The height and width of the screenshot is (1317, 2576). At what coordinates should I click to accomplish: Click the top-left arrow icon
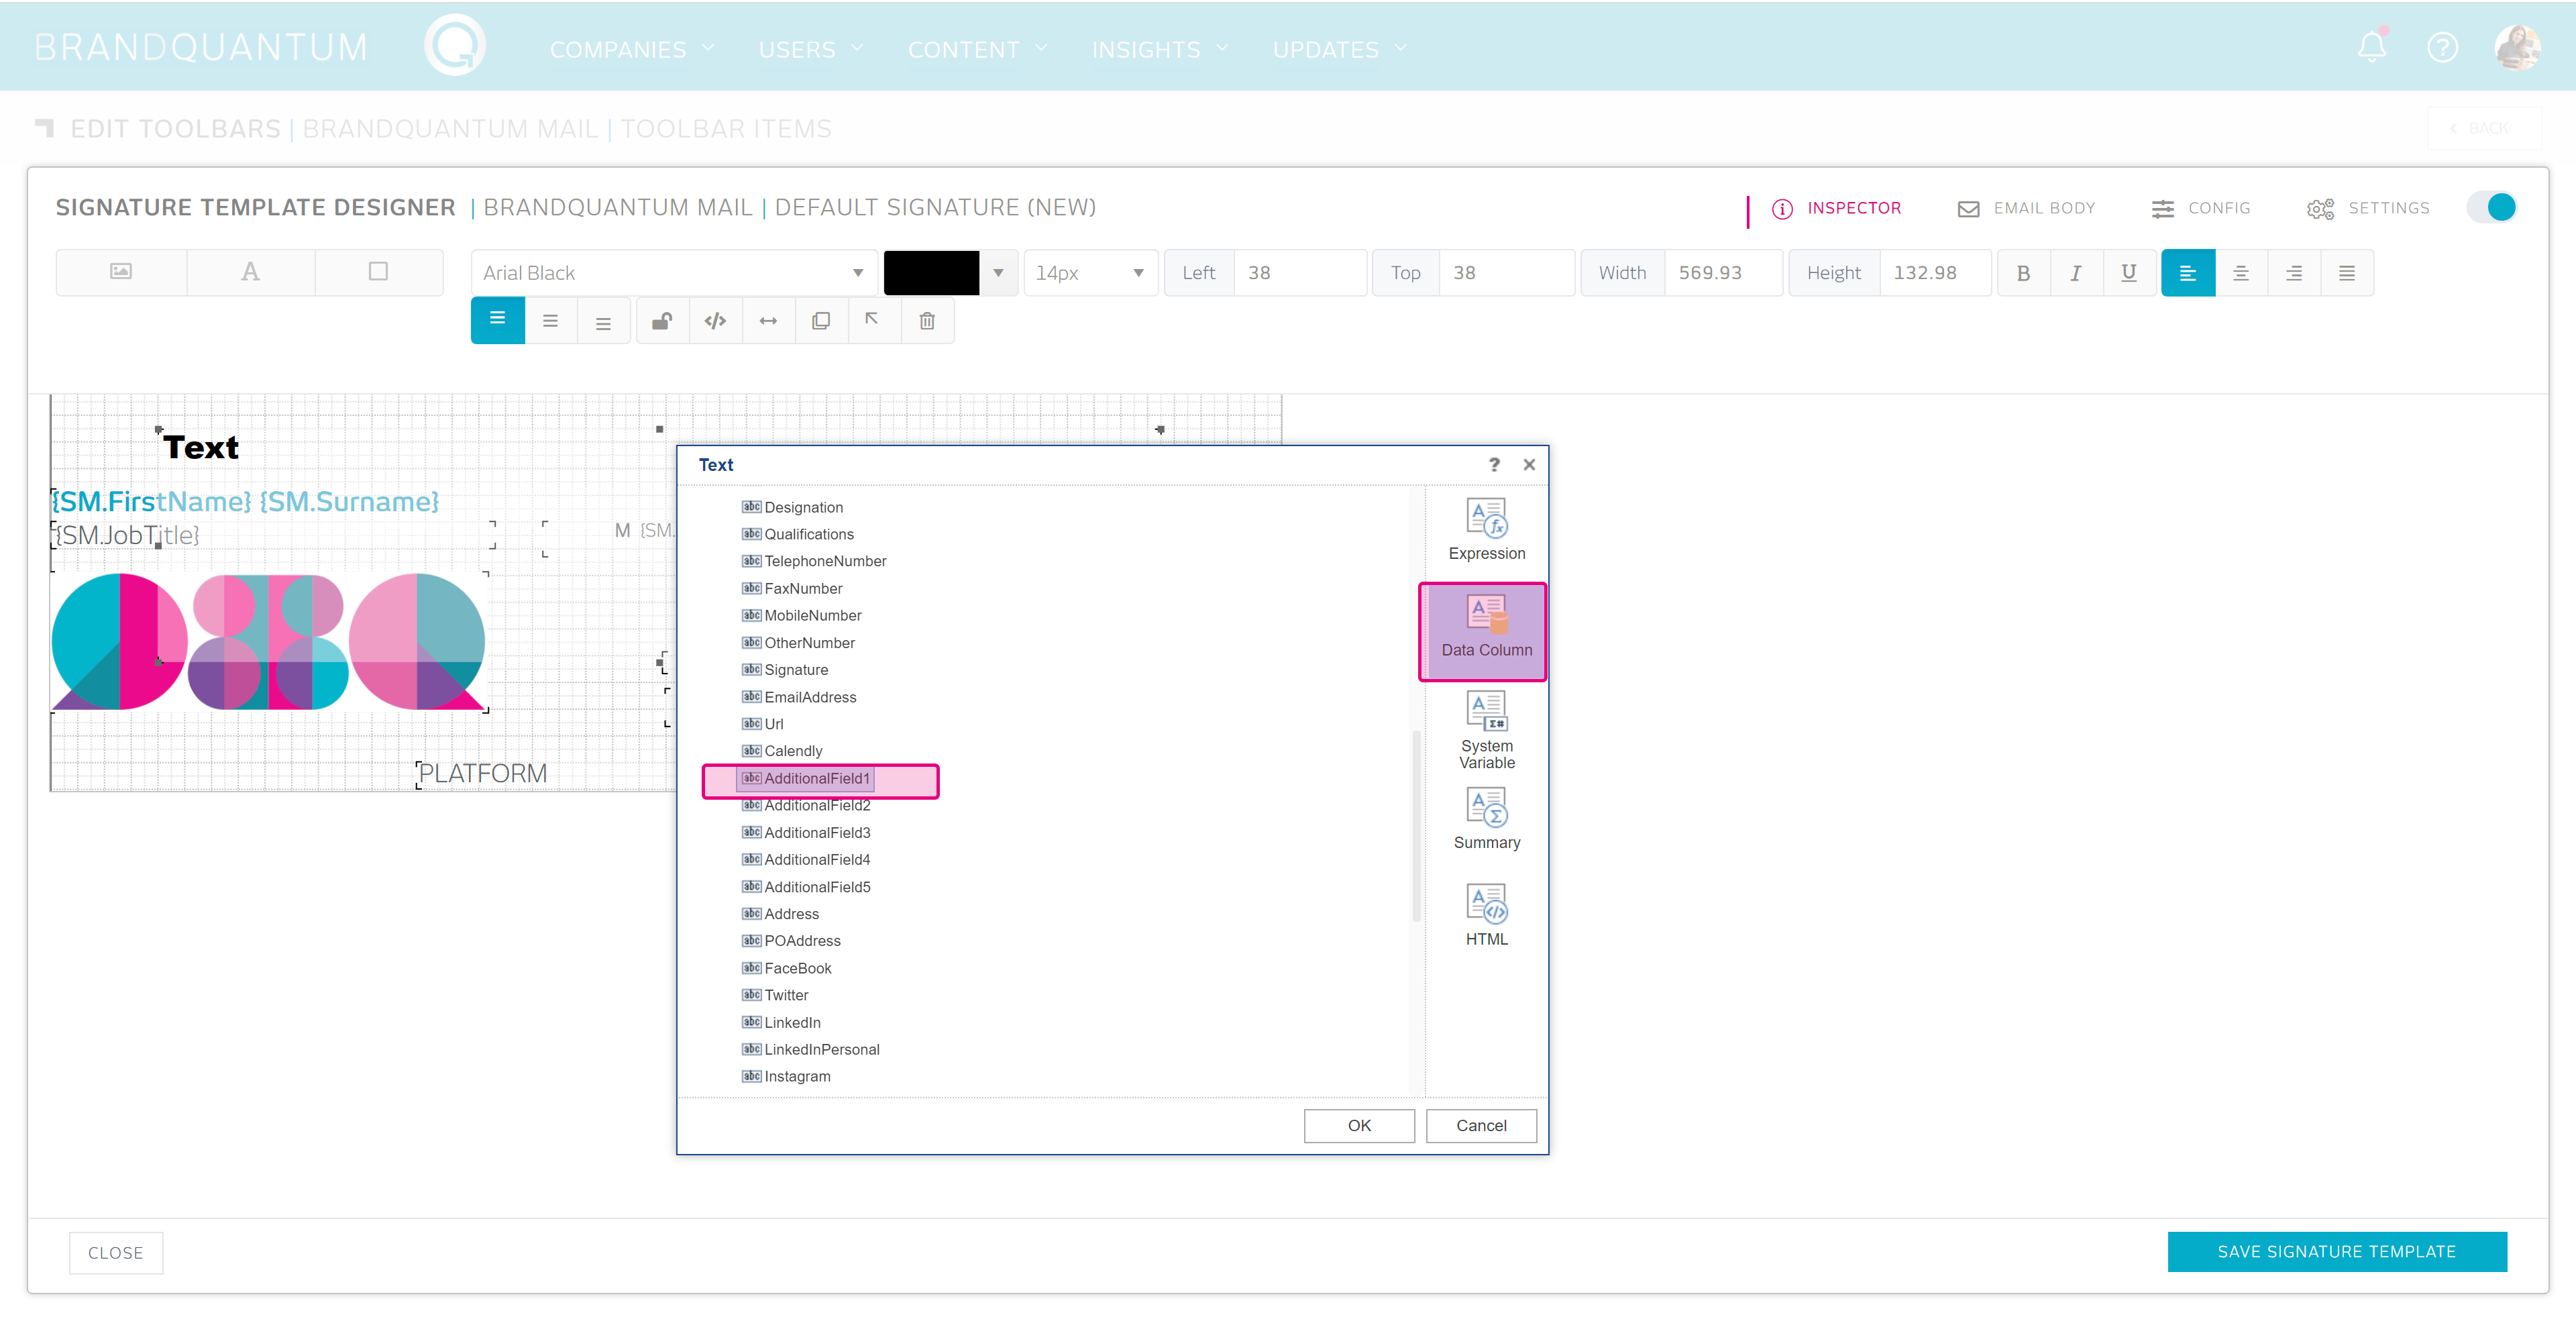(x=873, y=321)
